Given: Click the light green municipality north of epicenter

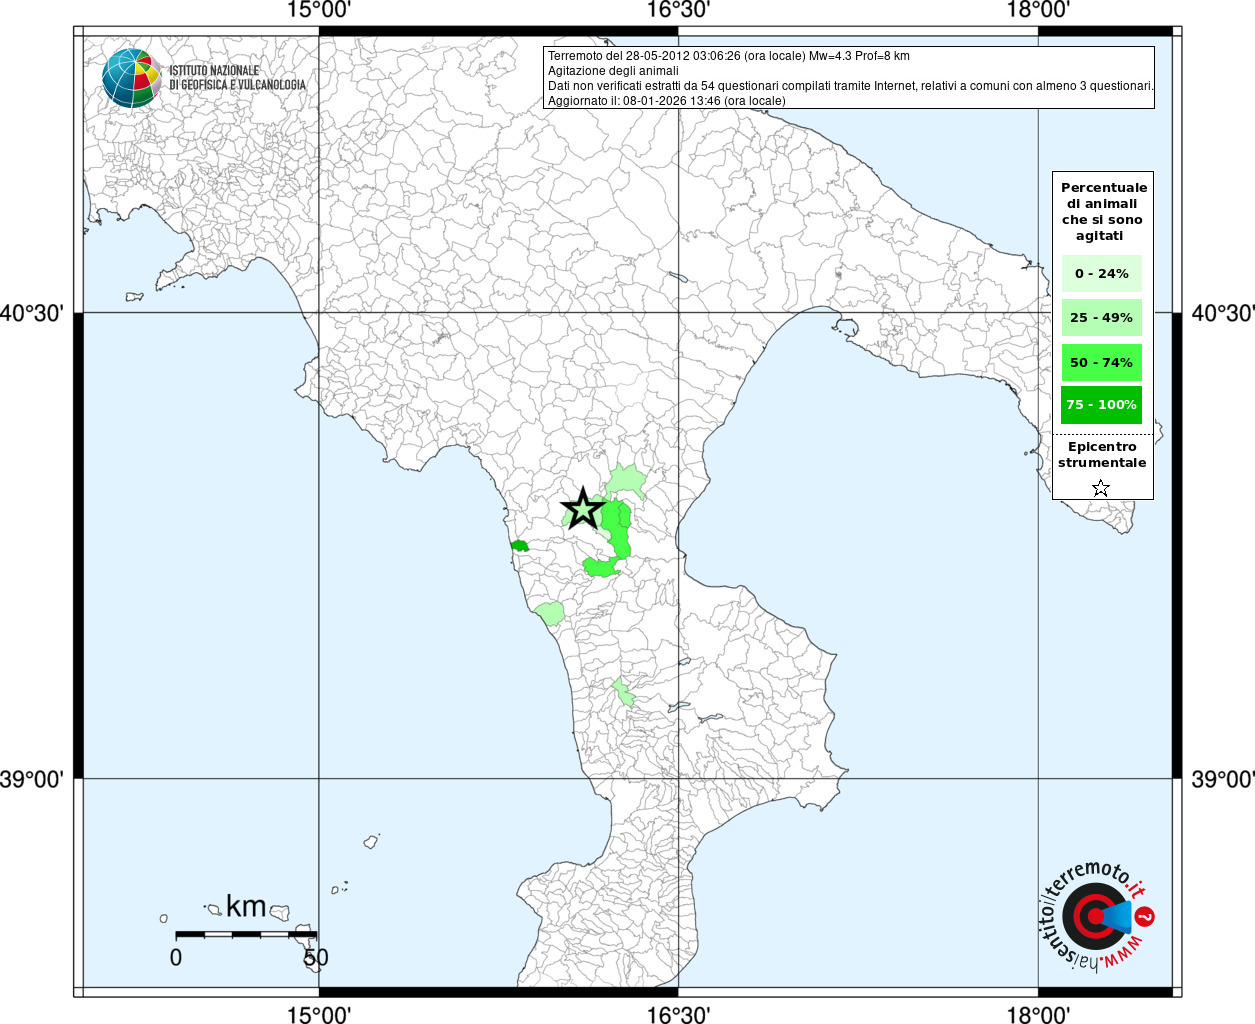Looking at the screenshot, I should pos(626,482).
